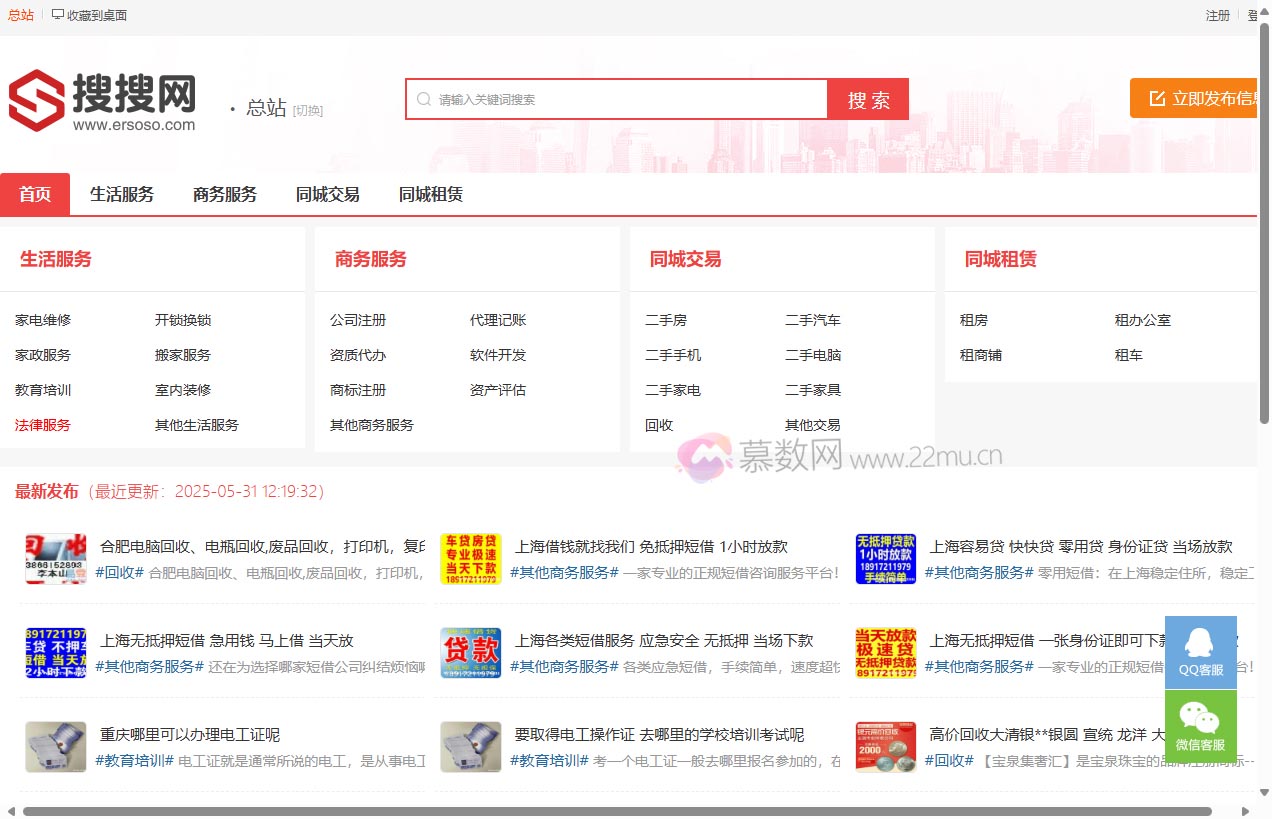Switch to the 同城交易 tab

[327, 194]
